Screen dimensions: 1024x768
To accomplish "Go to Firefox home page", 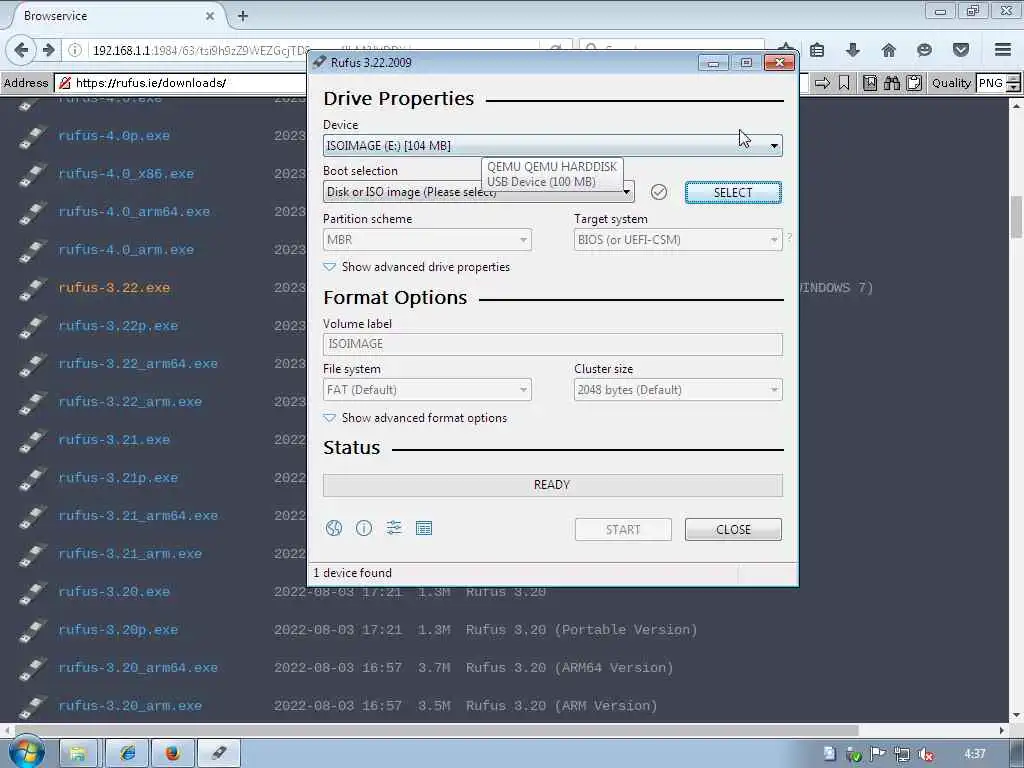I will tap(888, 50).
